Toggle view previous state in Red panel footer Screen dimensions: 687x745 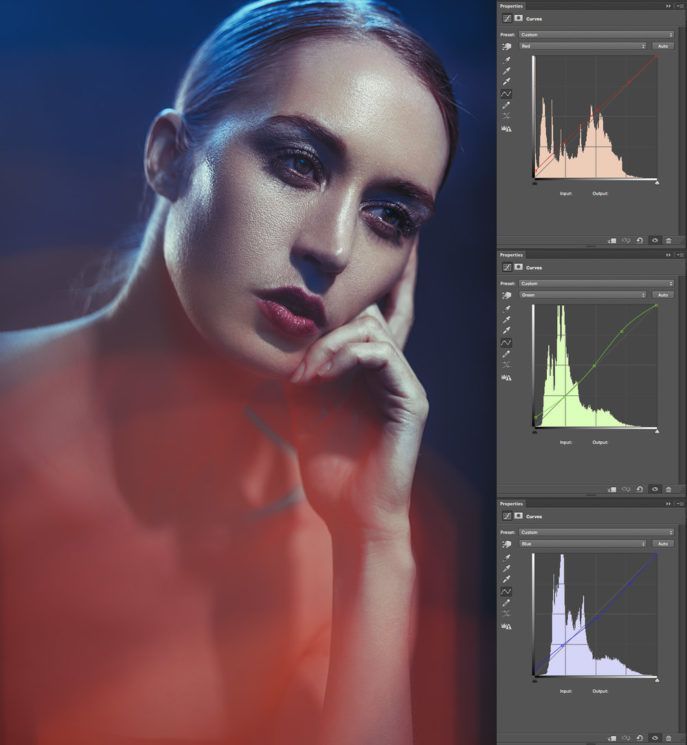[626, 240]
